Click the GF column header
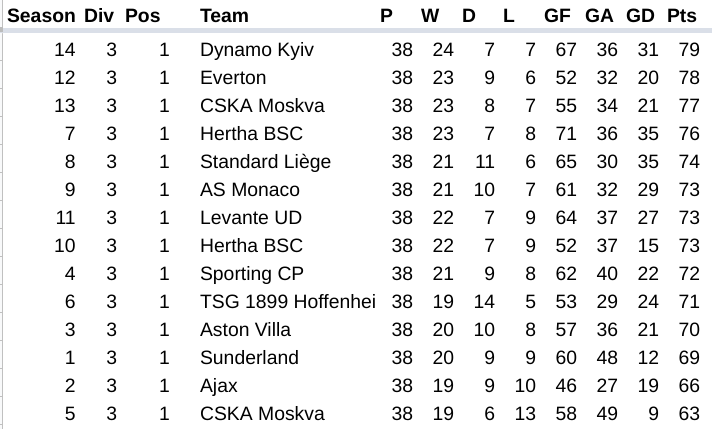The width and height of the screenshot is (712, 429). (558, 16)
